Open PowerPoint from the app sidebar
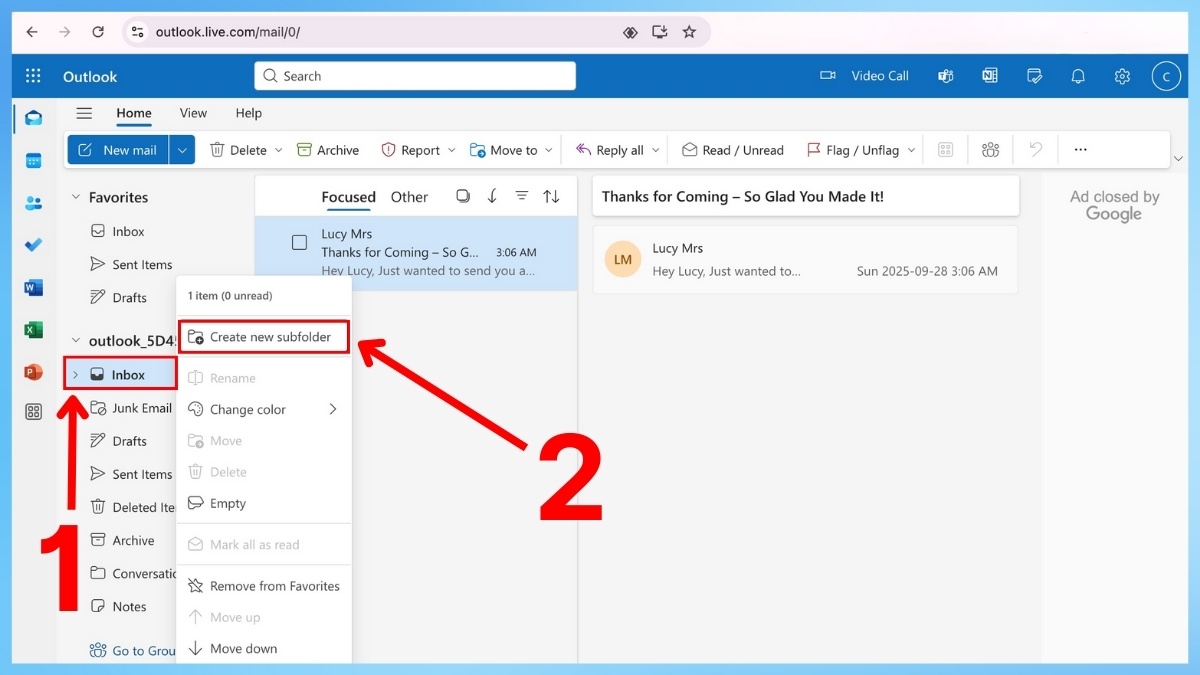Image resolution: width=1200 pixels, height=675 pixels. [33, 372]
